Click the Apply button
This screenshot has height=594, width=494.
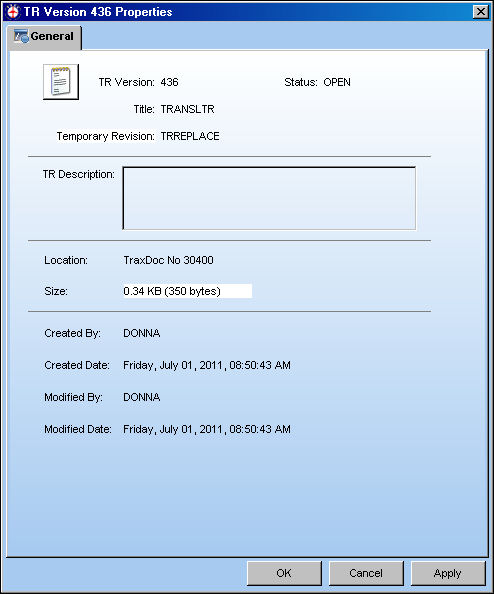click(448, 573)
